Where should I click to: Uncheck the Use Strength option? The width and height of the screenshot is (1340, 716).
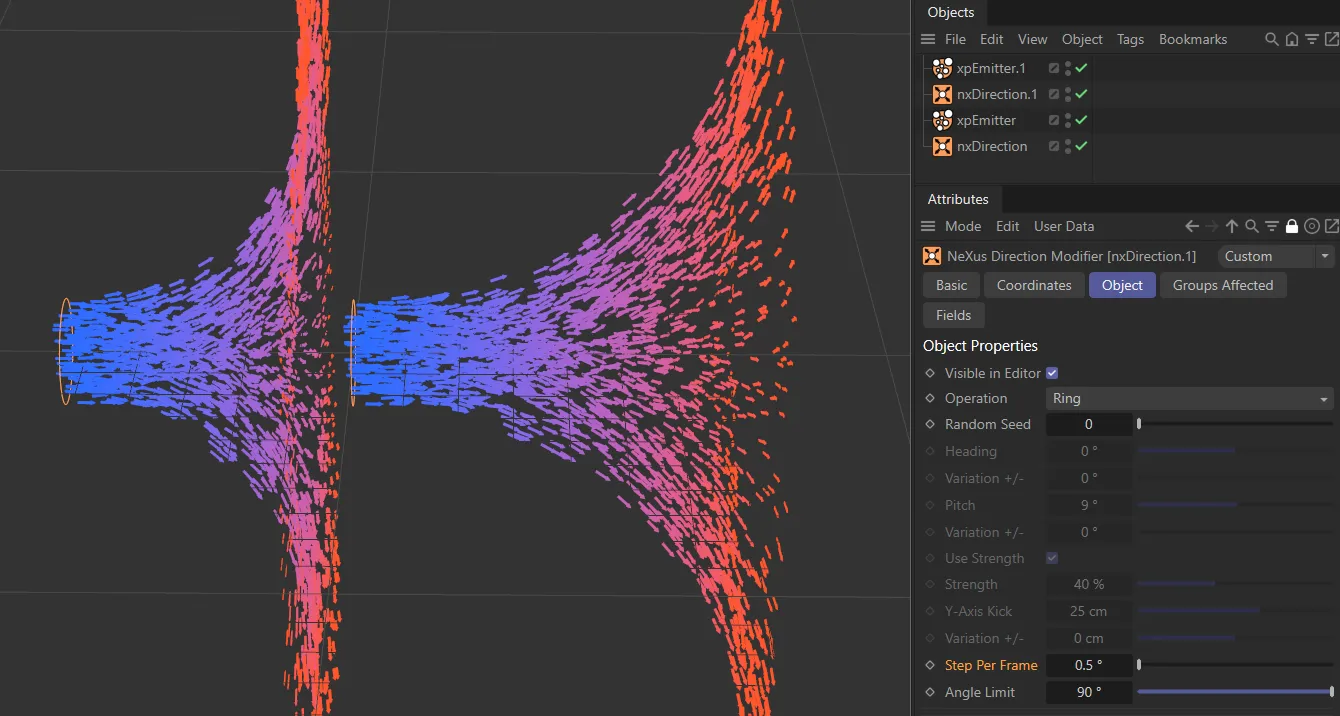(x=1052, y=558)
